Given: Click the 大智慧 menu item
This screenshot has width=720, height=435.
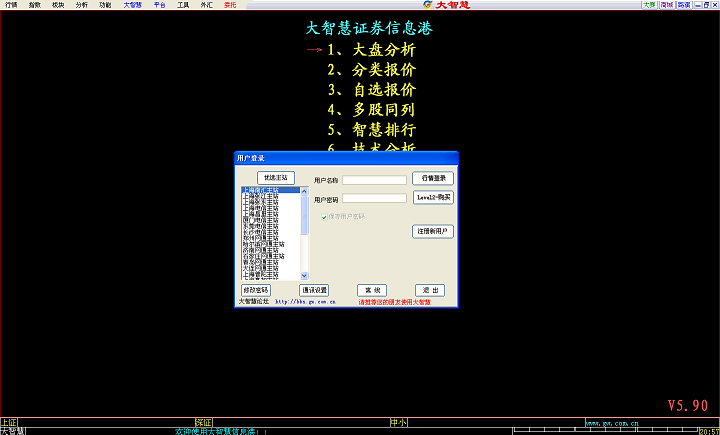Looking at the screenshot, I should [133, 5].
